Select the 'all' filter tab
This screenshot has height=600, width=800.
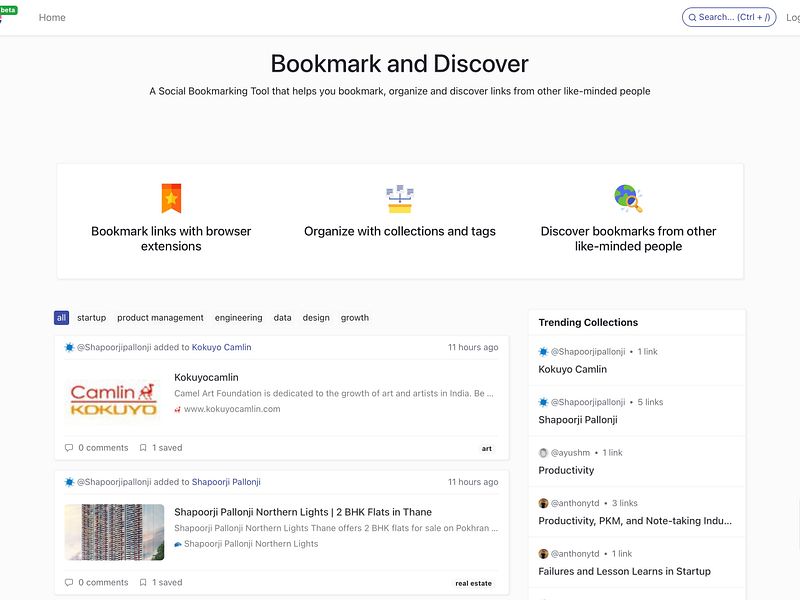coord(61,318)
